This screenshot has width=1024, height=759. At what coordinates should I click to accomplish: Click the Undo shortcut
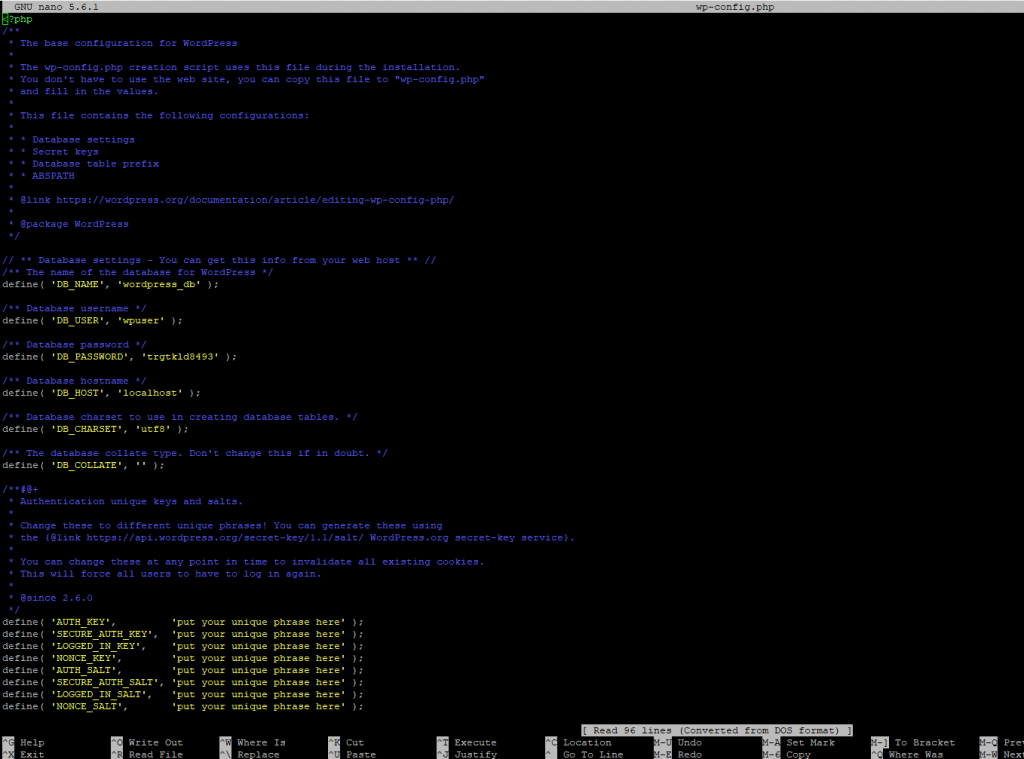coord(689,743)
